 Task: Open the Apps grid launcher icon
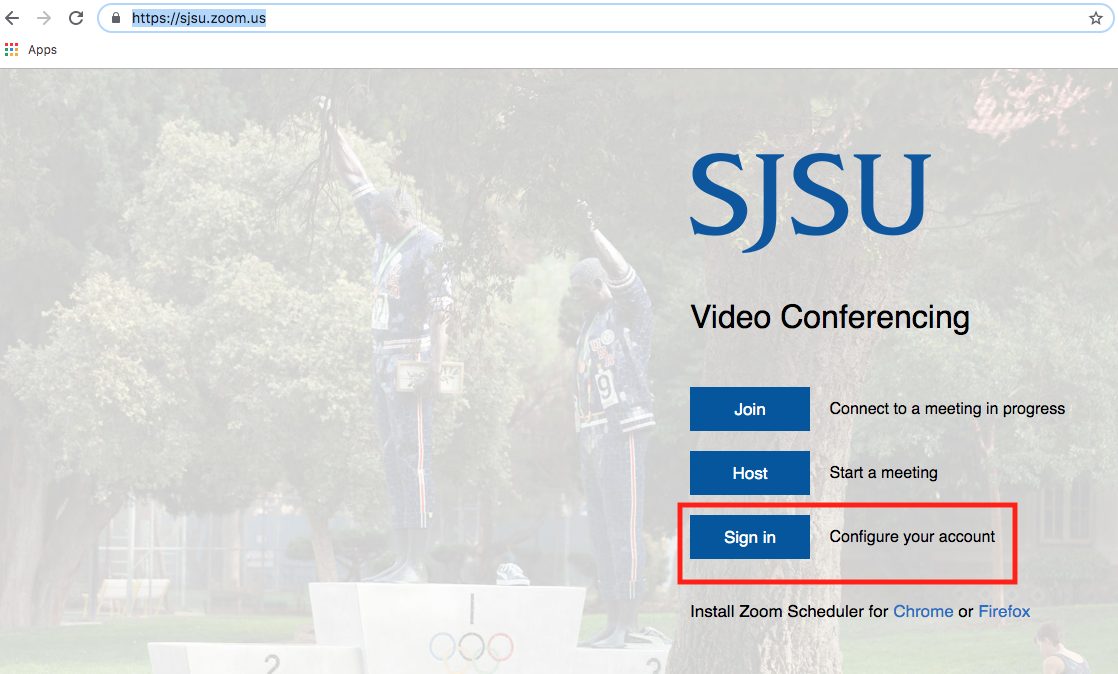11,49
